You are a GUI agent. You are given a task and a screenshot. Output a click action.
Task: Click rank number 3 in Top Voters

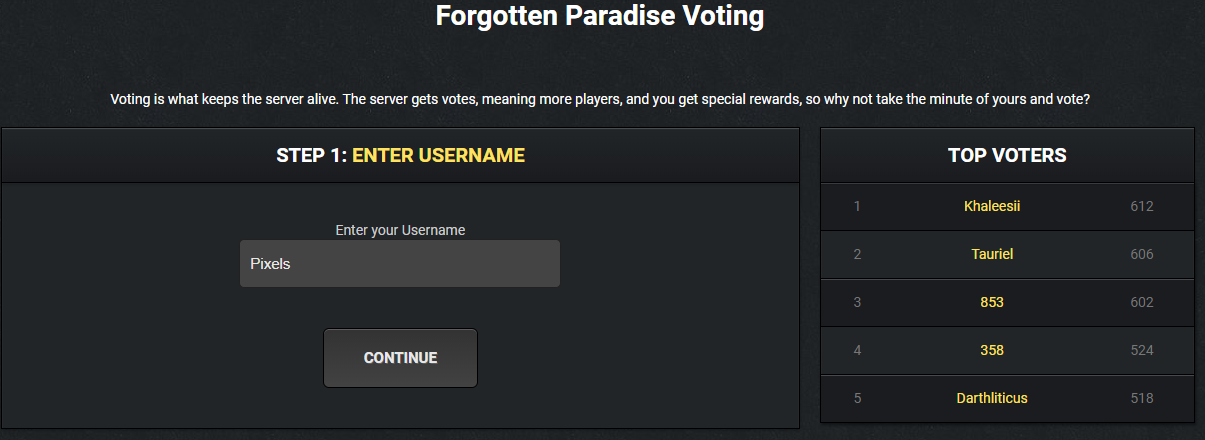click(857, 302)
